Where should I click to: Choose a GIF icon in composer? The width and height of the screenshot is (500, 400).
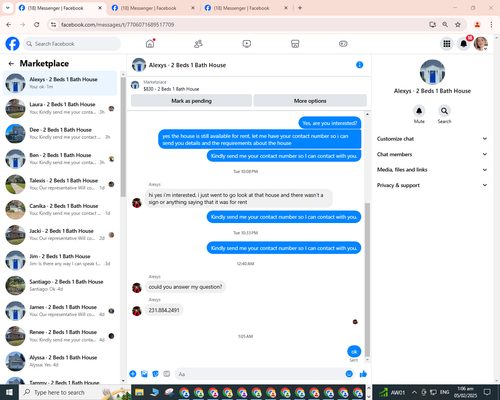167,374
